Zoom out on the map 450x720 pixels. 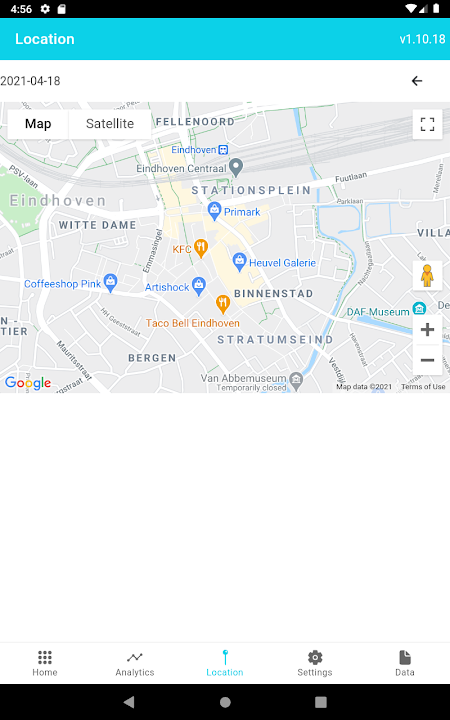click(428, 360)
